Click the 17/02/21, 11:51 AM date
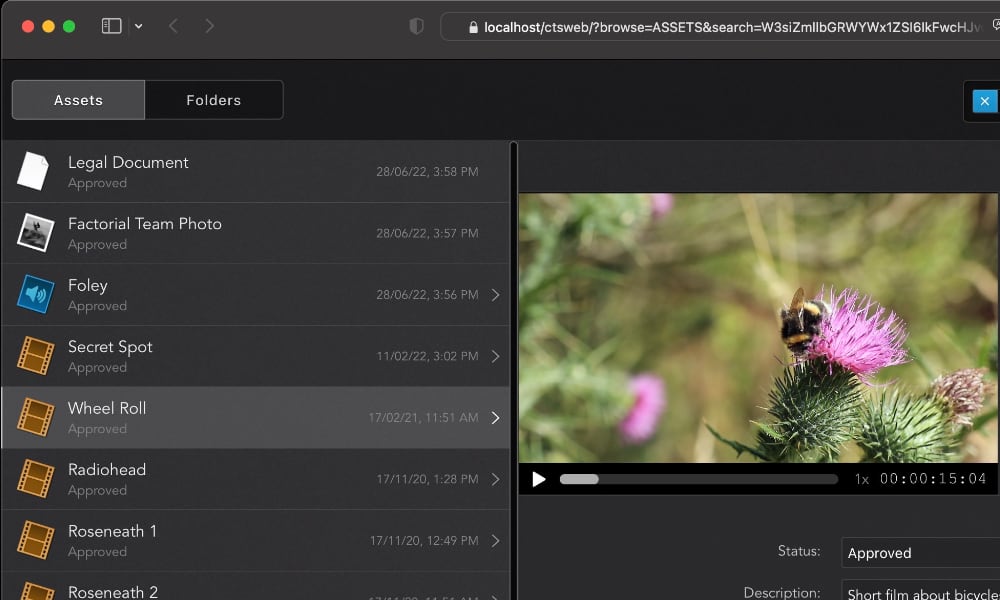 pyautogui.click(x=423, y=418)
